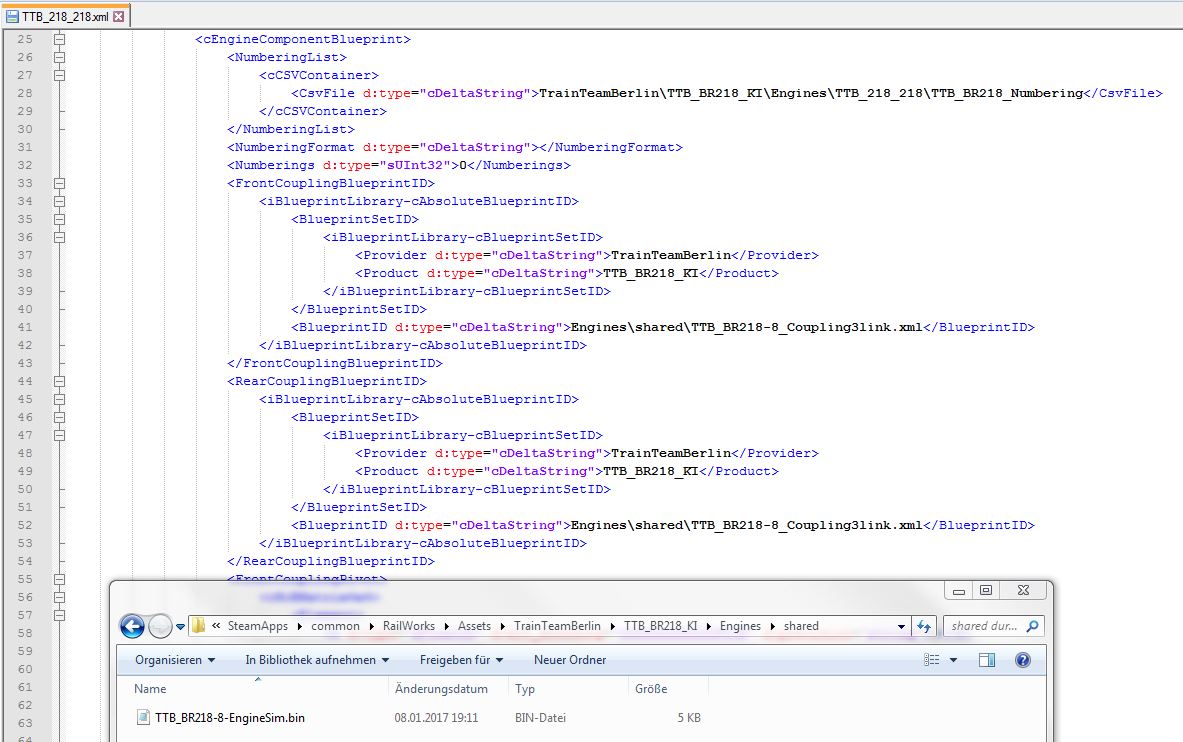Screen dimensions: 1183x742
Task: Minimize the Explorer window
Action: pyautogui.click(x=959, y=590)
